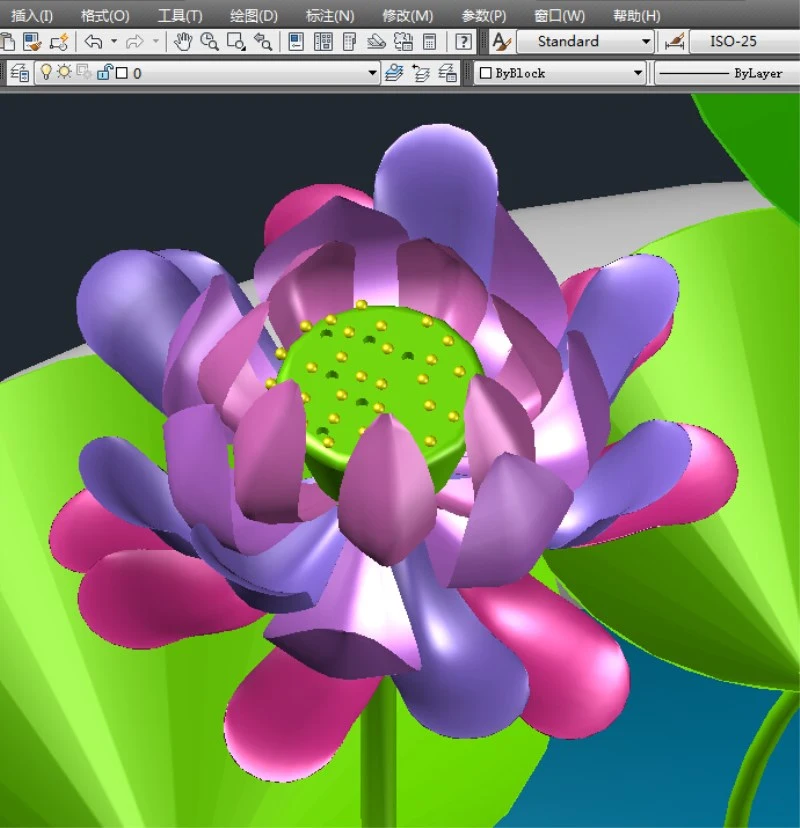Open the ISO-25 dimension style dropdown
Viewport: 800px width, 828px height.
(745, 41)
